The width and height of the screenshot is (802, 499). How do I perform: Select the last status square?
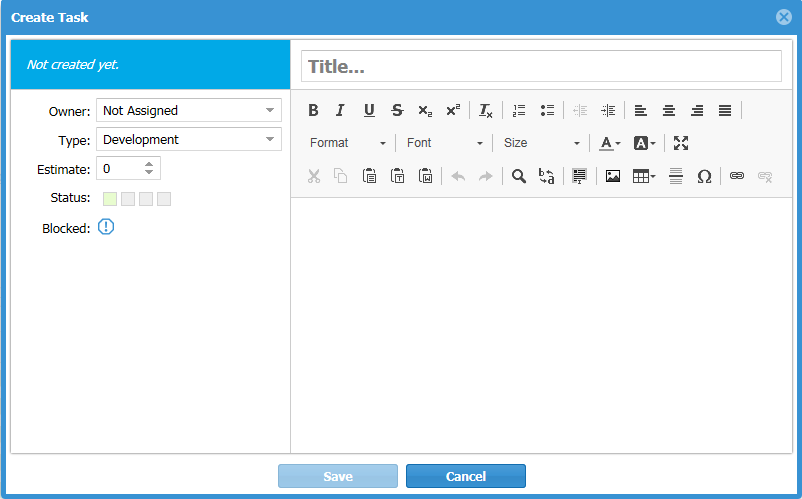click(x=164, y=199)
